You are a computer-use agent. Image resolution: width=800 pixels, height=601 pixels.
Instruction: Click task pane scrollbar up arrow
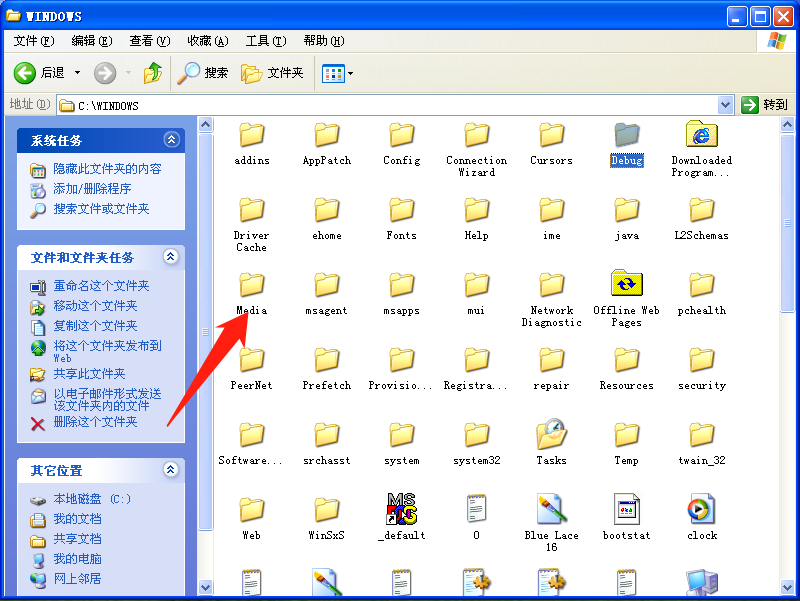pos(205,124)
